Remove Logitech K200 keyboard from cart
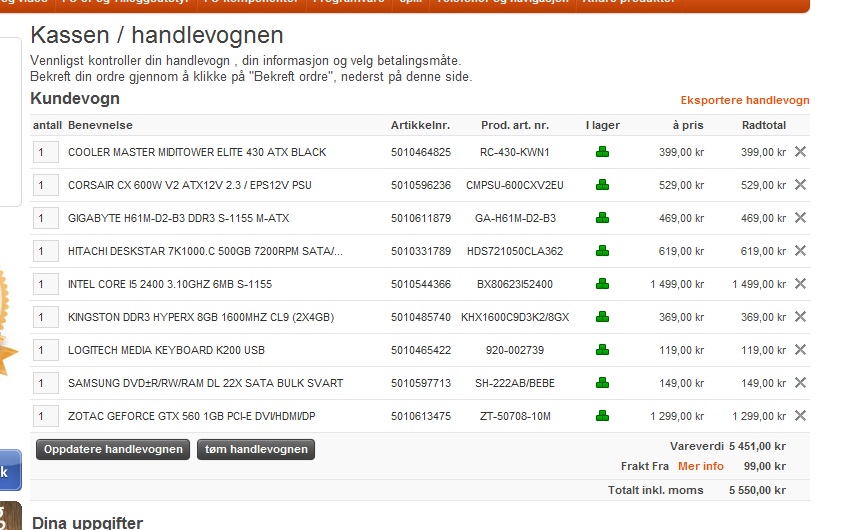856x530 pixels. (800, 349)
